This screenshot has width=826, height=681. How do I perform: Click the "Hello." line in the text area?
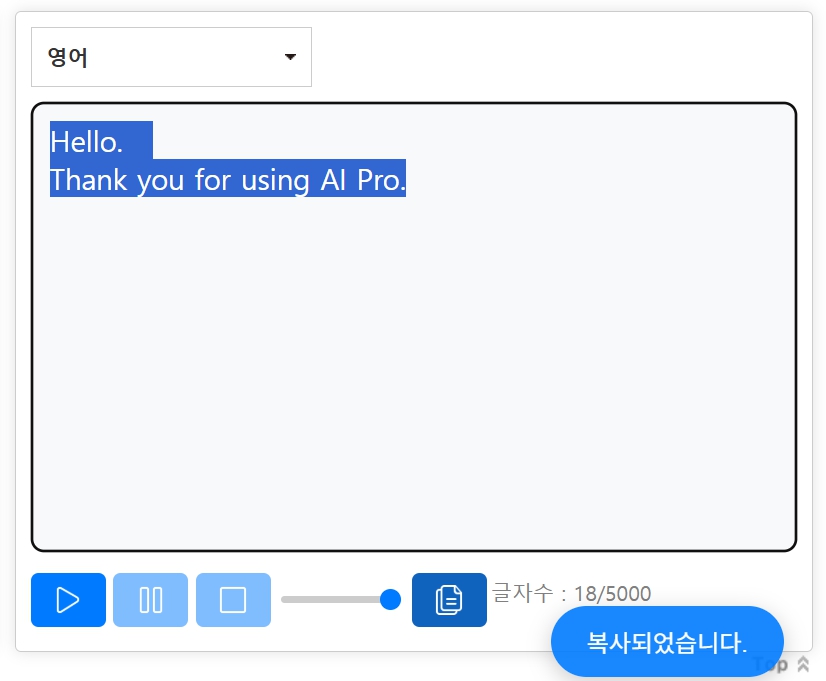87,142
